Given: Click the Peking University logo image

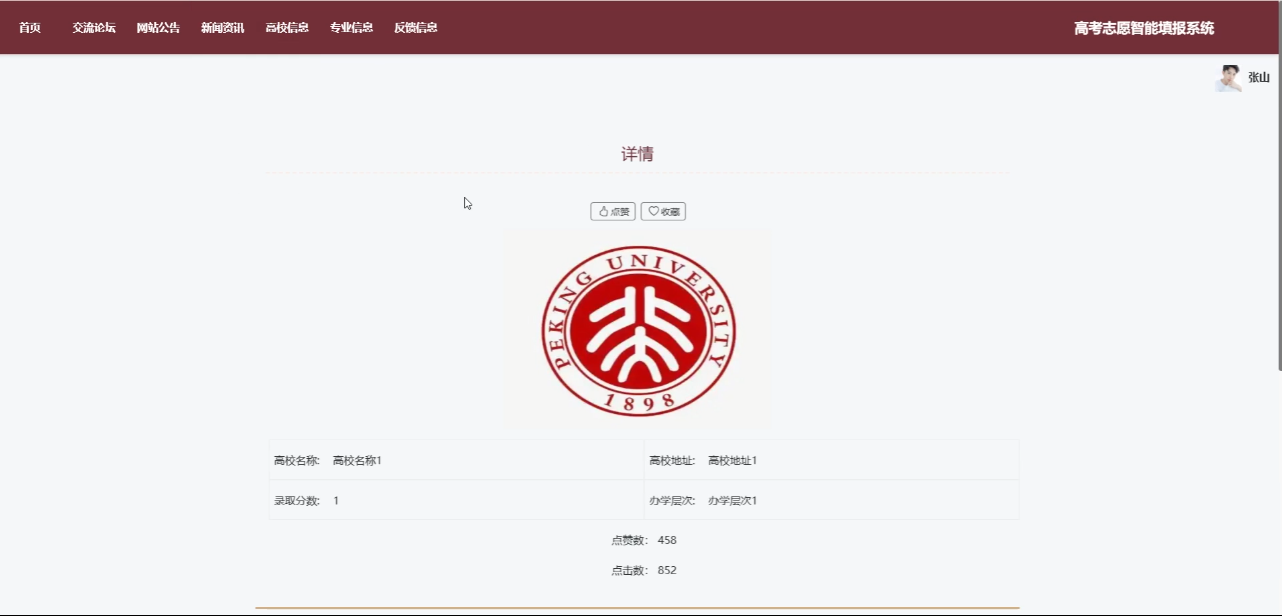Looking at the screenshot, I should click(638, 330).
